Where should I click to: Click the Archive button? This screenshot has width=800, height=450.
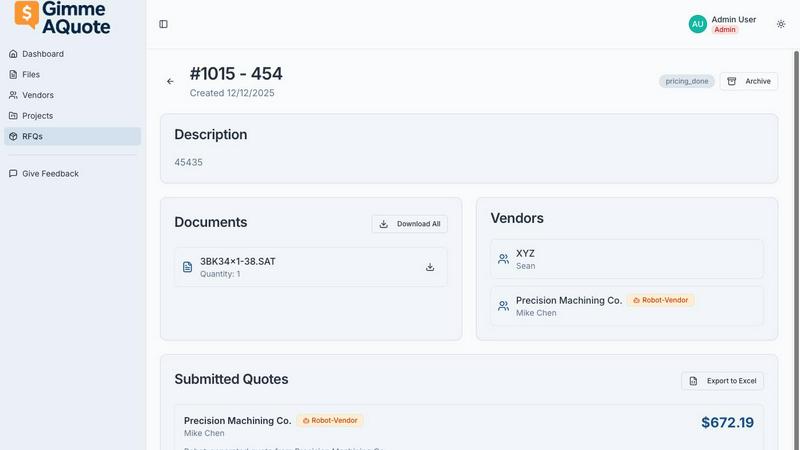(x=748, y=81)
